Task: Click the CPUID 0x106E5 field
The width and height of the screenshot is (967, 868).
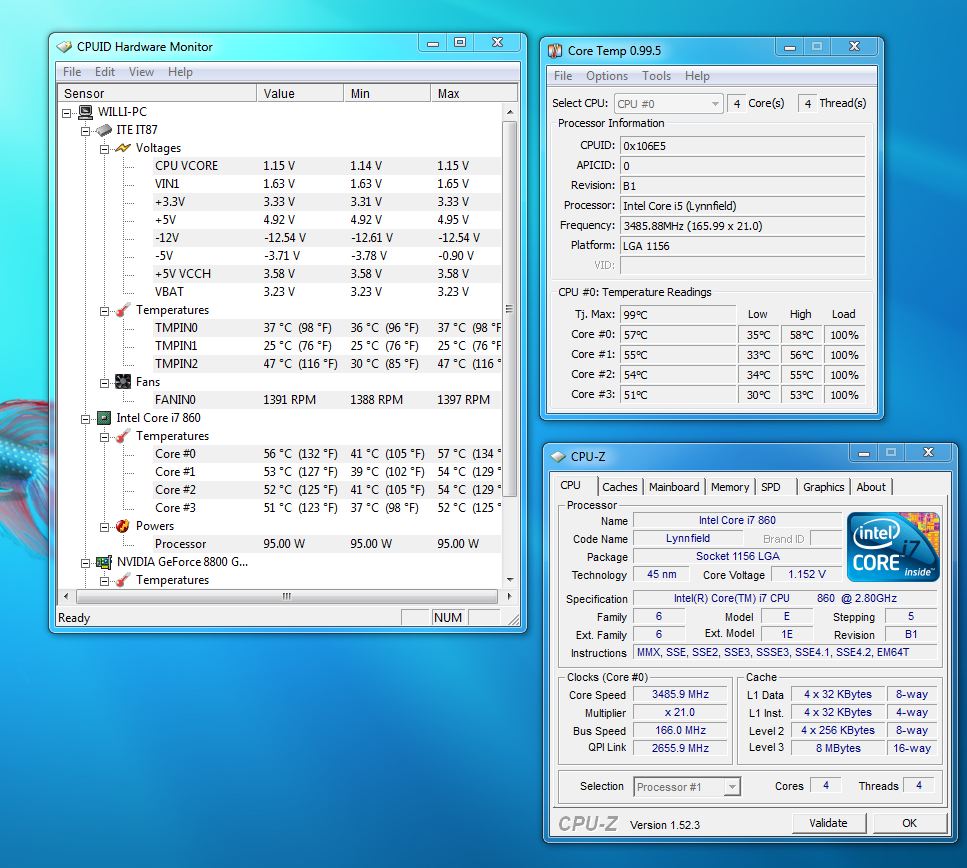Action: click(742, 146)
